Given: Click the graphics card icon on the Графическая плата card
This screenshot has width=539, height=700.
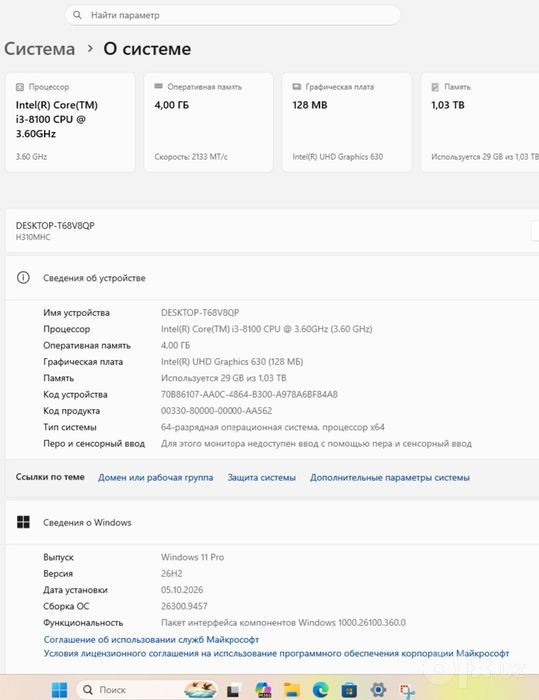Looking at the screenshot, I should coord(297,87).
